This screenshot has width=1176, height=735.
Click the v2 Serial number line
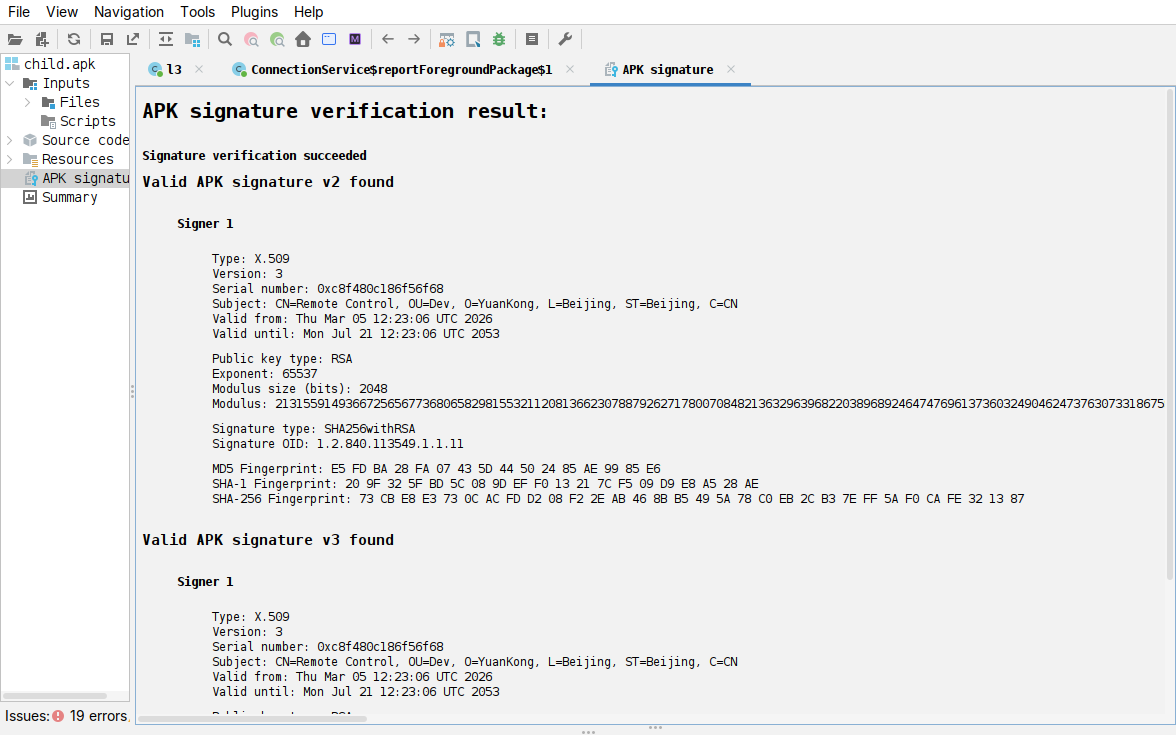328,289
